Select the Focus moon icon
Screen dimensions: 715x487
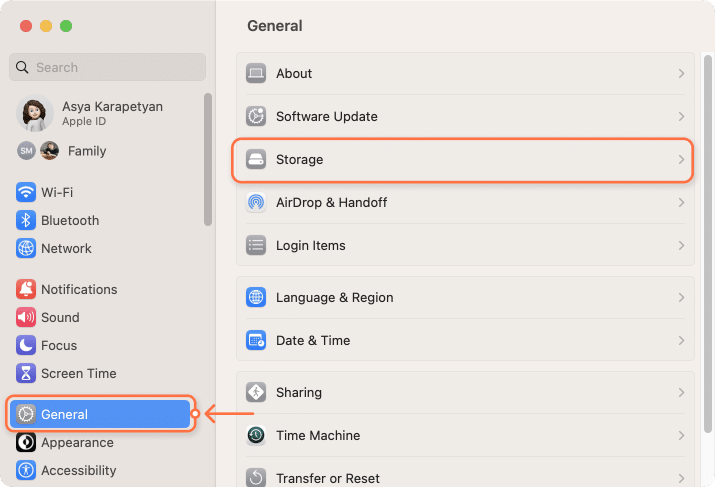pyautogui.click(x=26, y=345)
